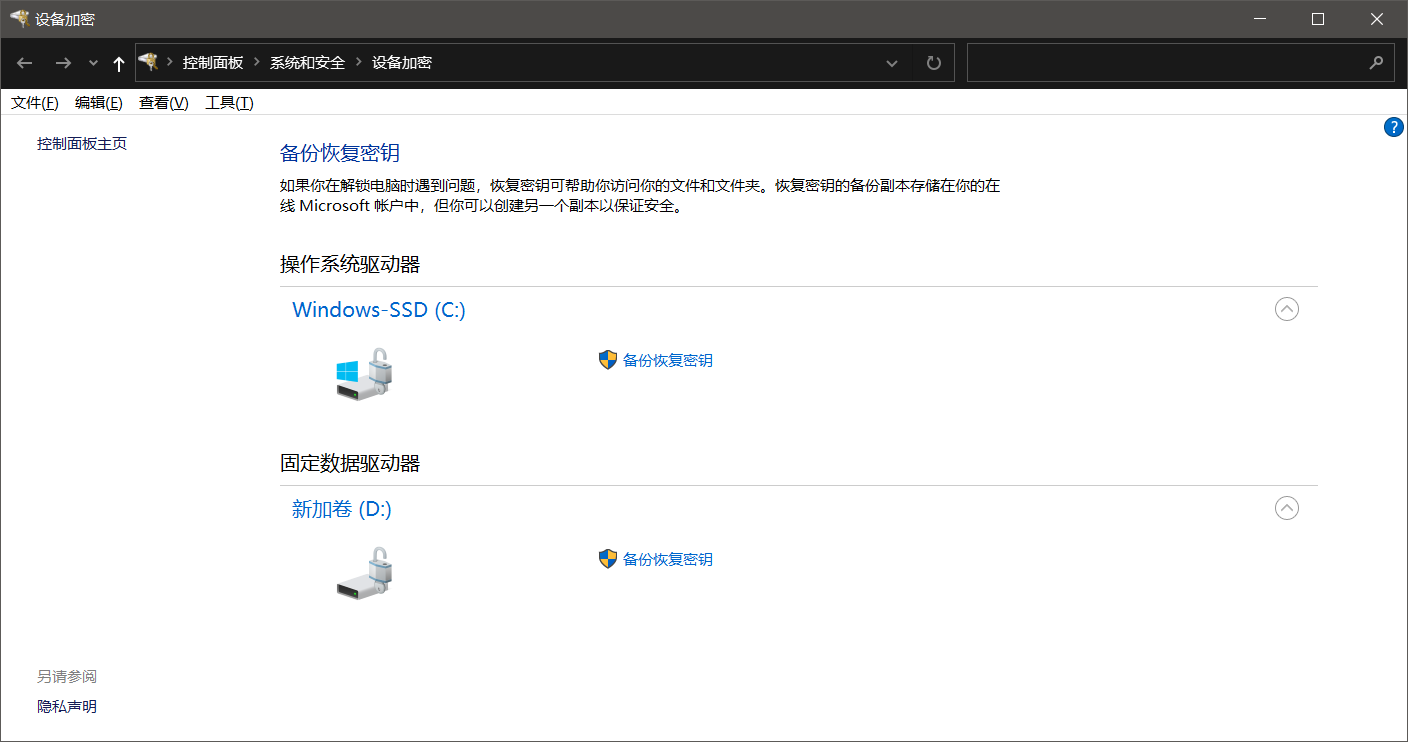1408x742 pixels.
Task: Close the 设备加密 window
Action: tap(1377, 19)
